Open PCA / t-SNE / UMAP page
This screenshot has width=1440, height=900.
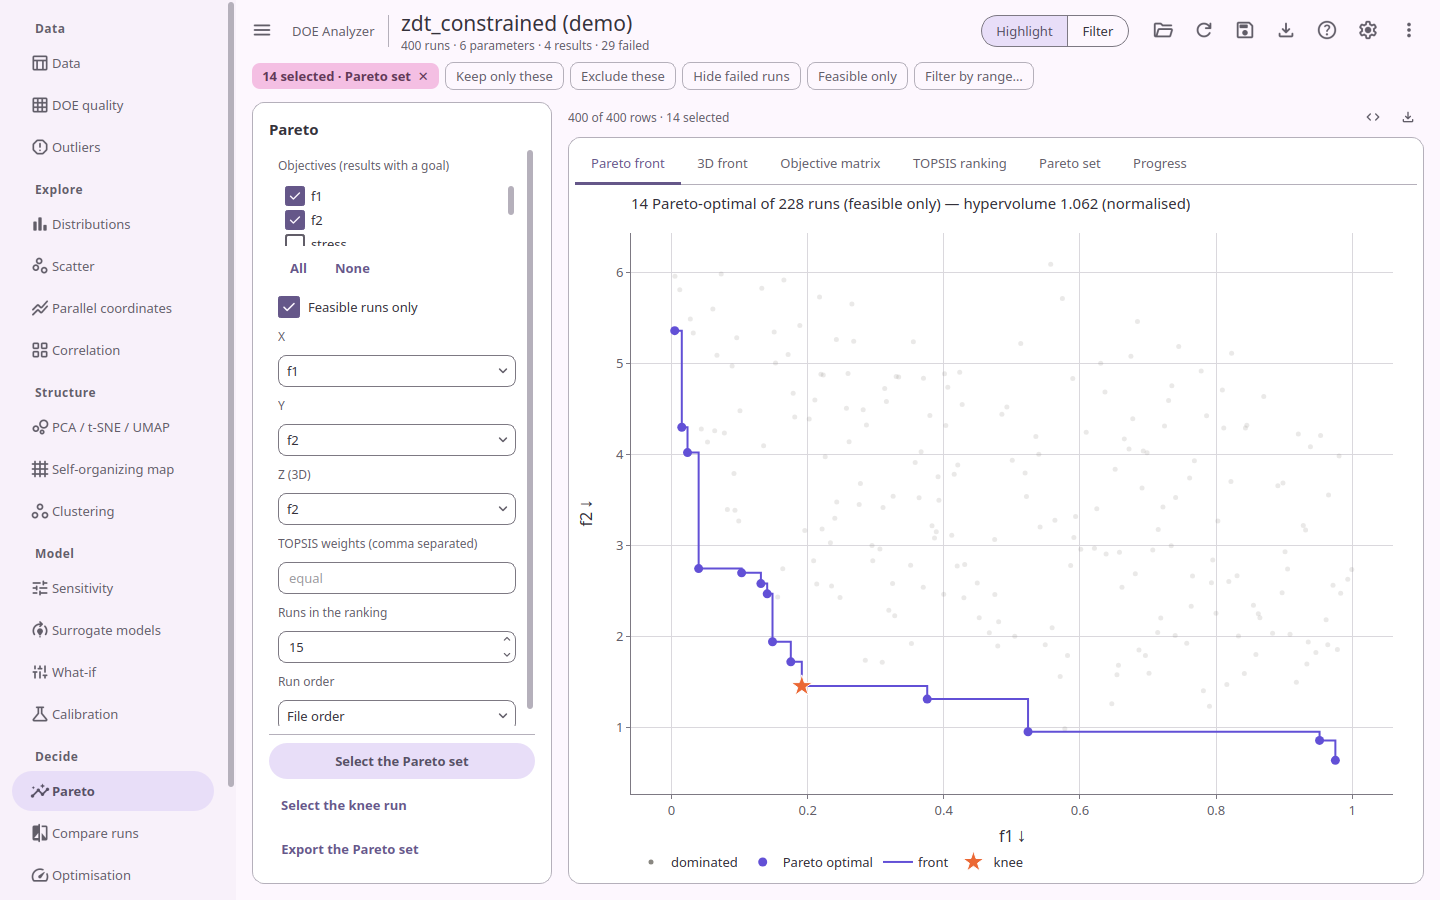pyautogui.click(x=113, y=427)
